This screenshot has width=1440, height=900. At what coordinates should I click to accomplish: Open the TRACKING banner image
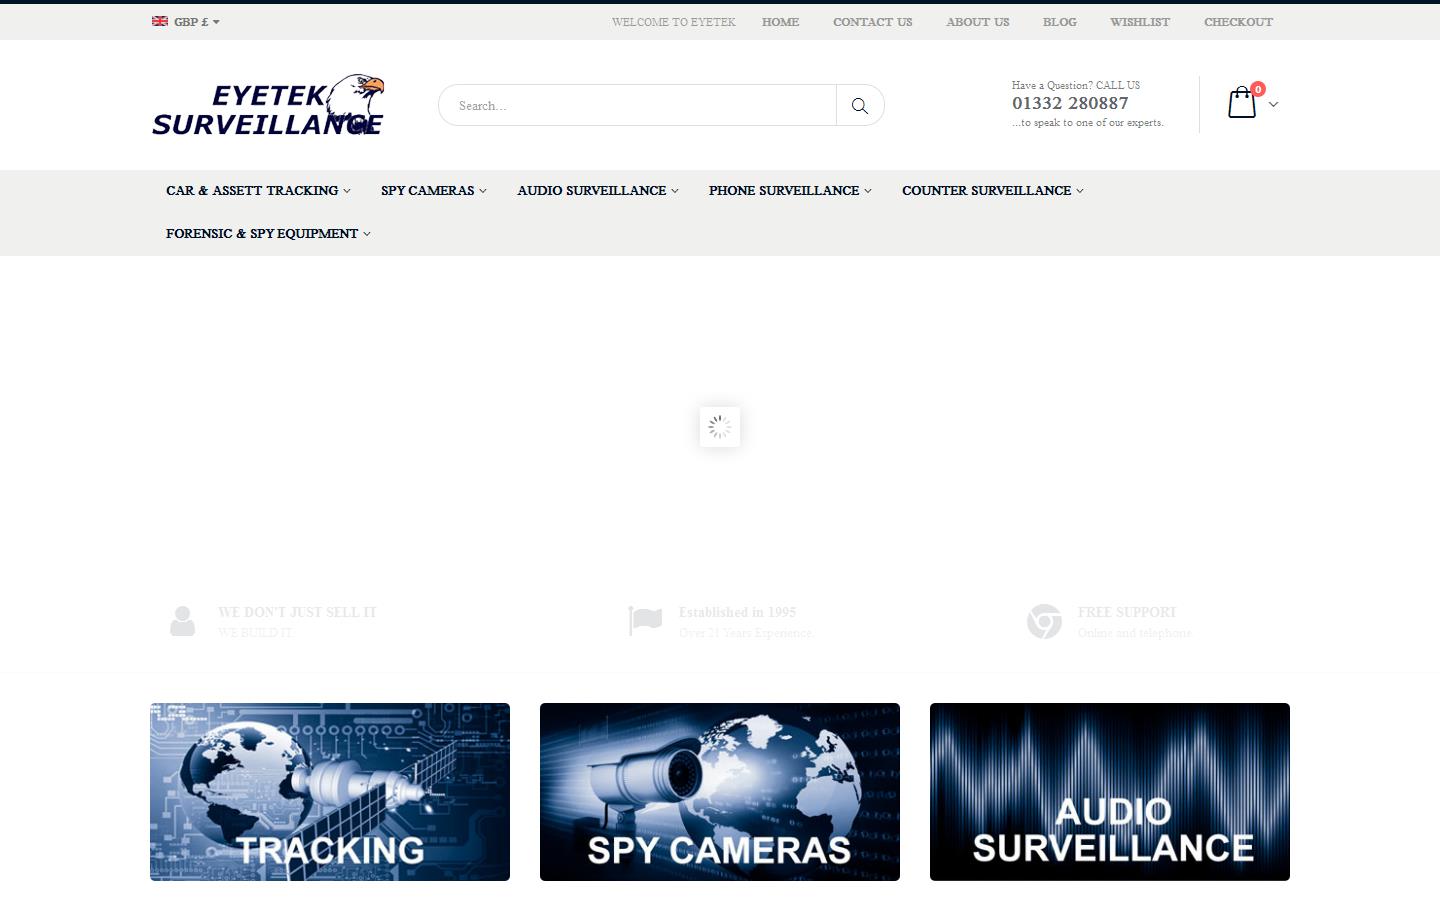(329, 790)
